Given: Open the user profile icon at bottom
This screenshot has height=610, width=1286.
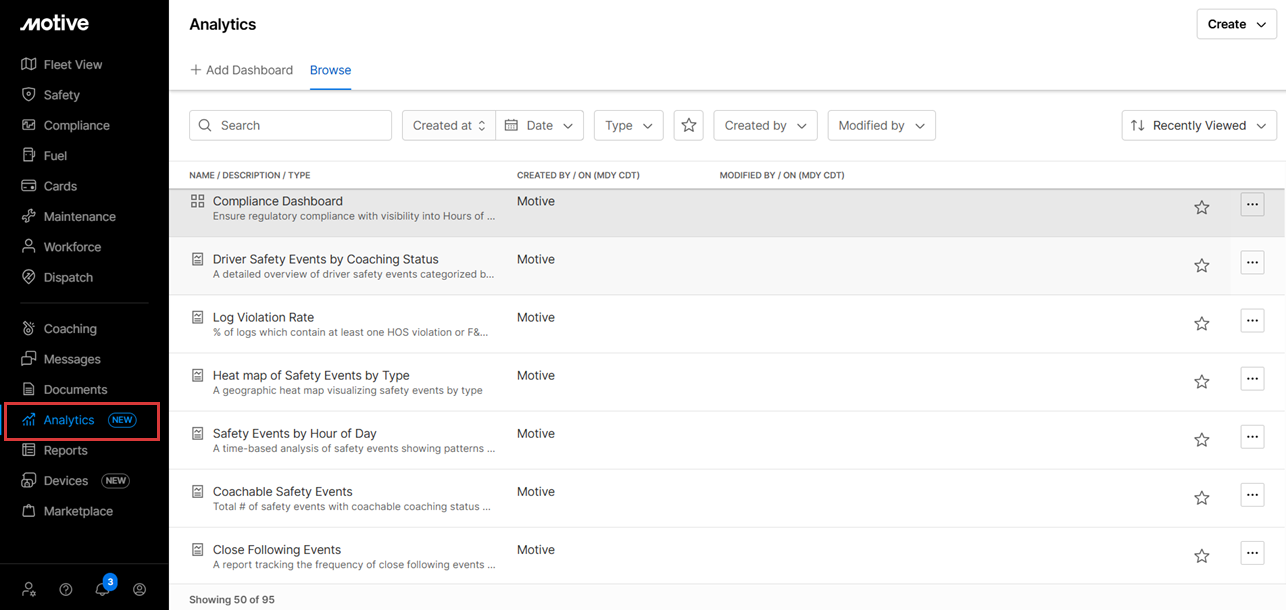Looking at the screenshot, I should point(139,589).
